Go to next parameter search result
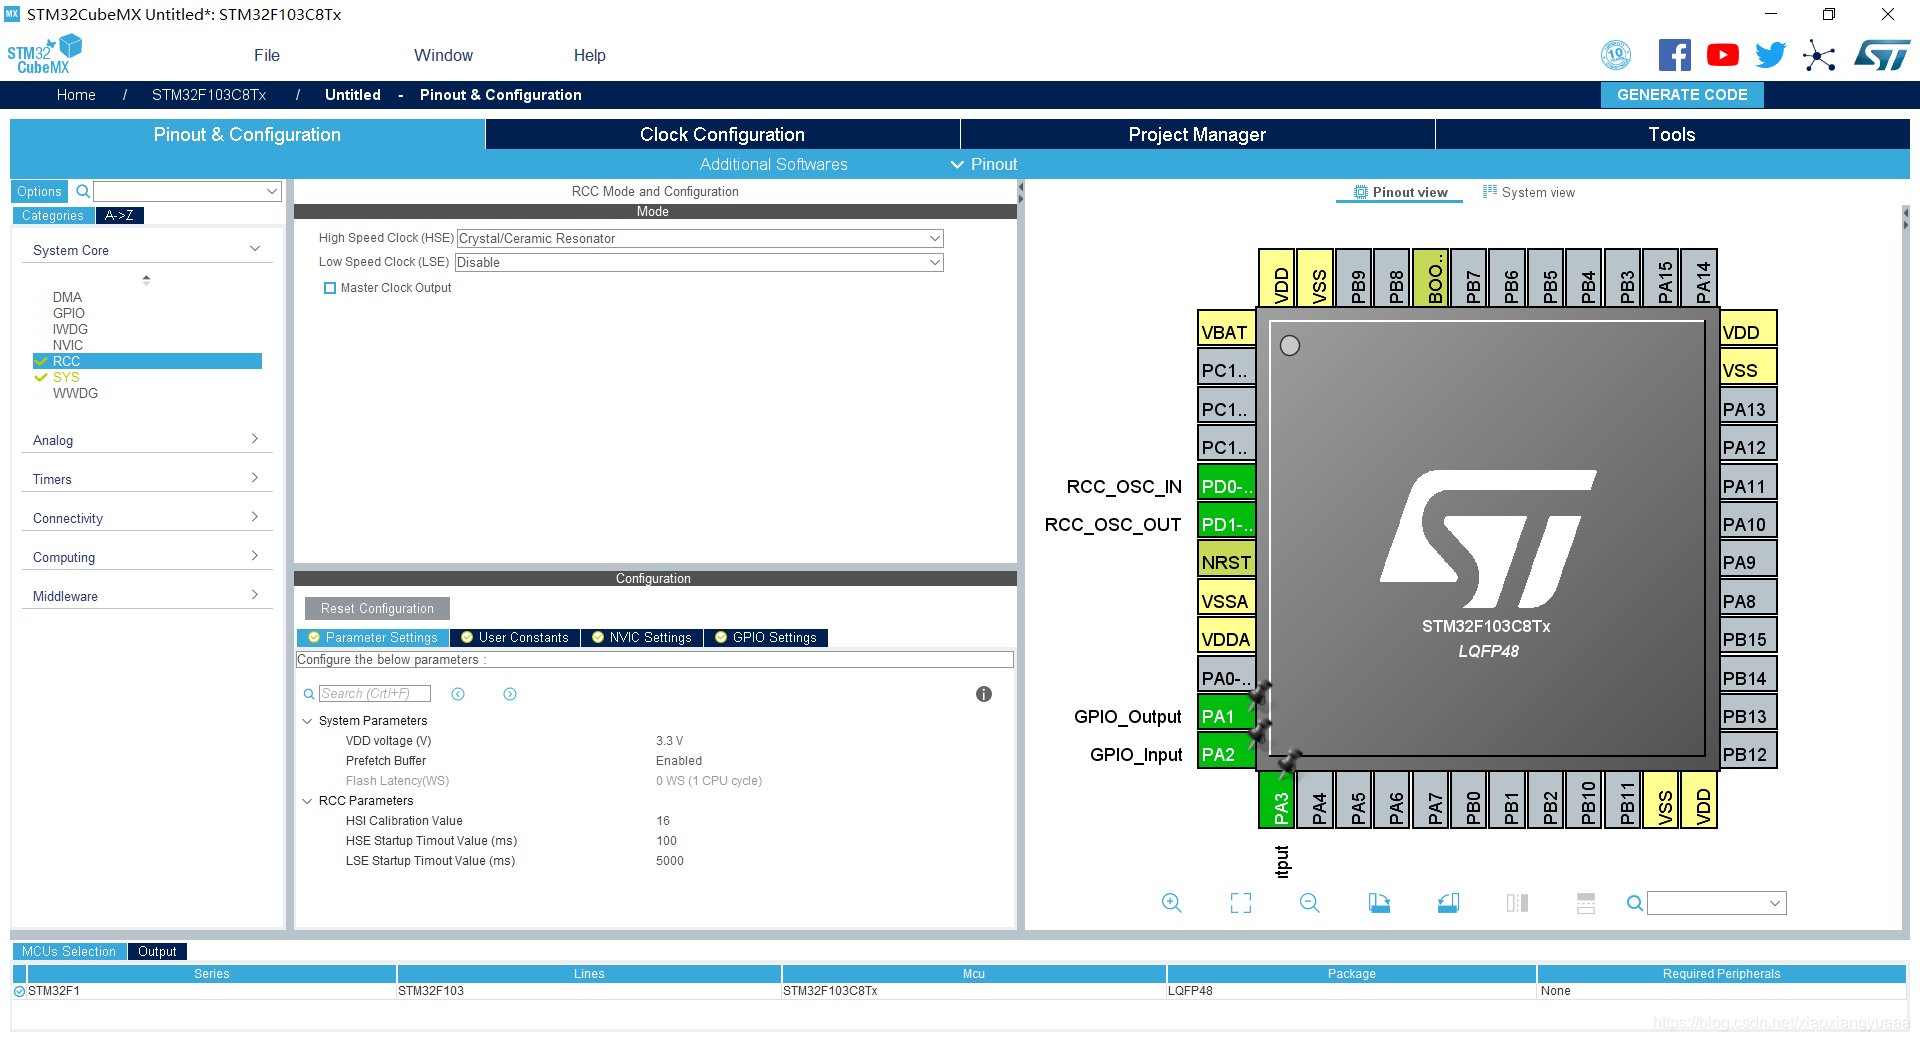 pyautogui.click(x=510, y=694)
